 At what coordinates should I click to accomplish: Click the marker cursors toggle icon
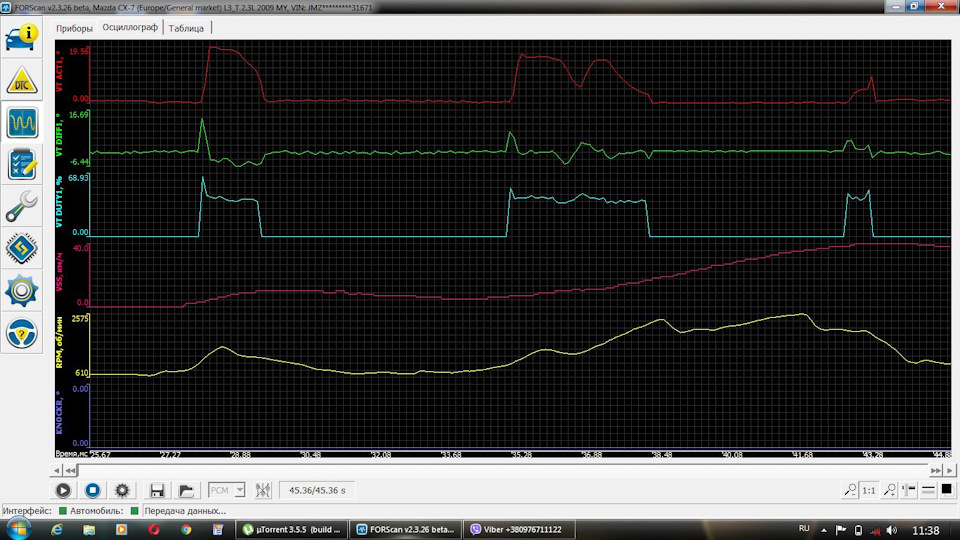pyautogui.click(x=263, y=490)
